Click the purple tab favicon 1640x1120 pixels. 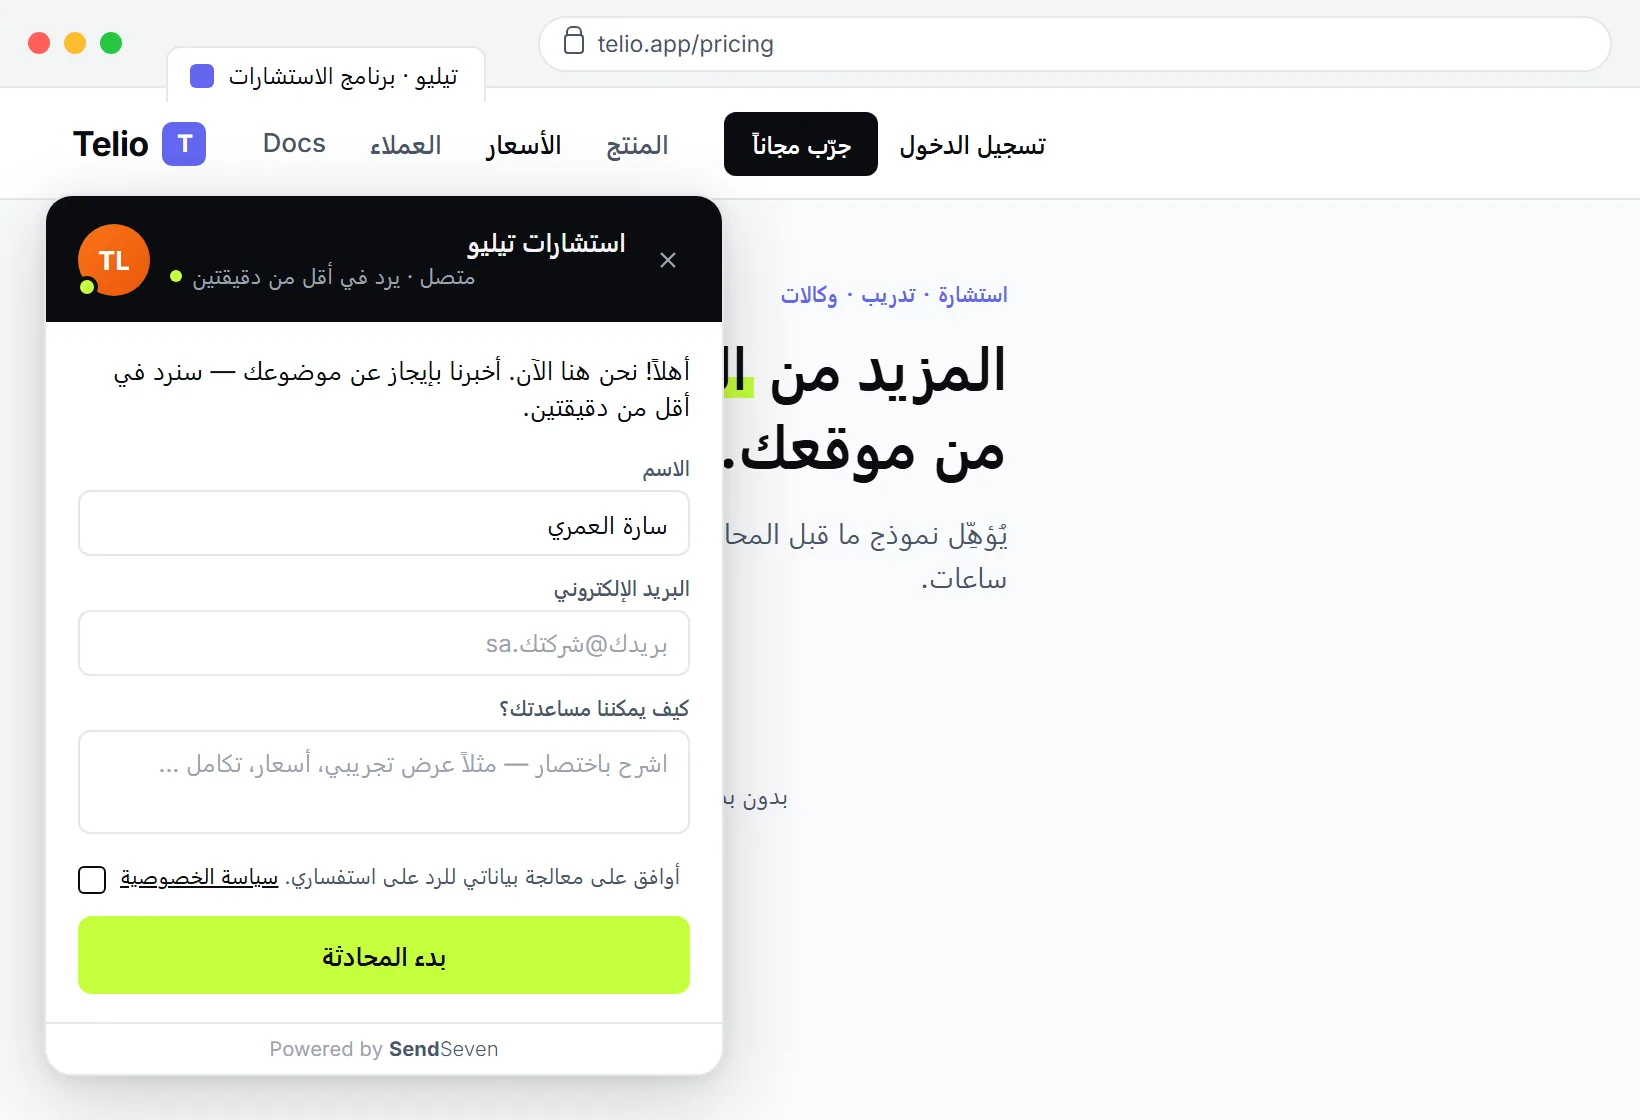click(x=202, y=76)
